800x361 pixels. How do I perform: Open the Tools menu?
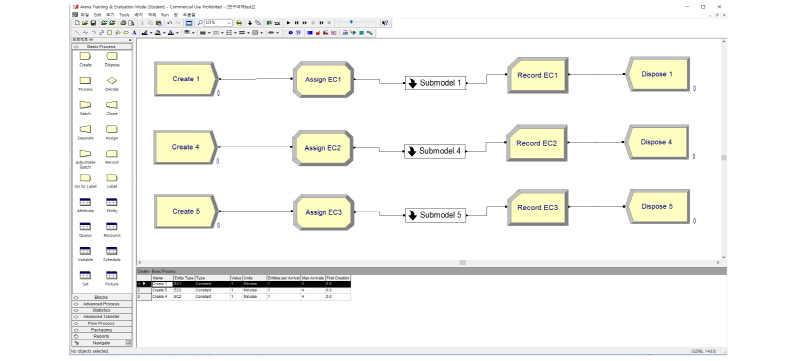pyautogui.click(x=124, y=15)
